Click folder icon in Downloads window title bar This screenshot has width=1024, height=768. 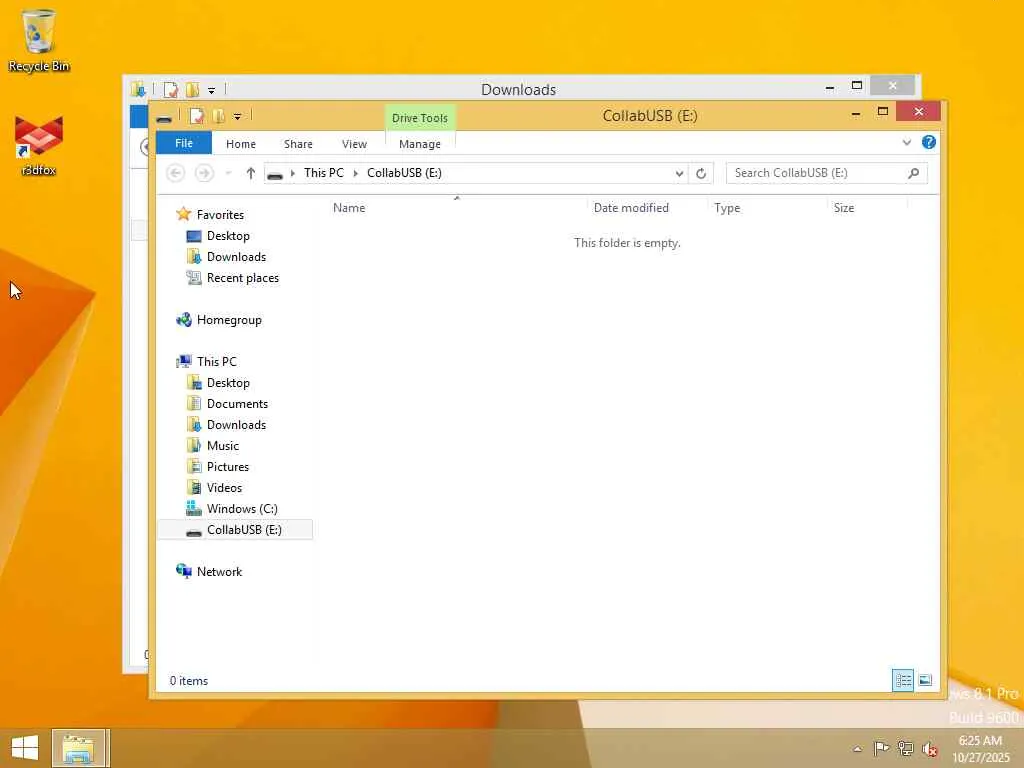click(x=138, y=89)
